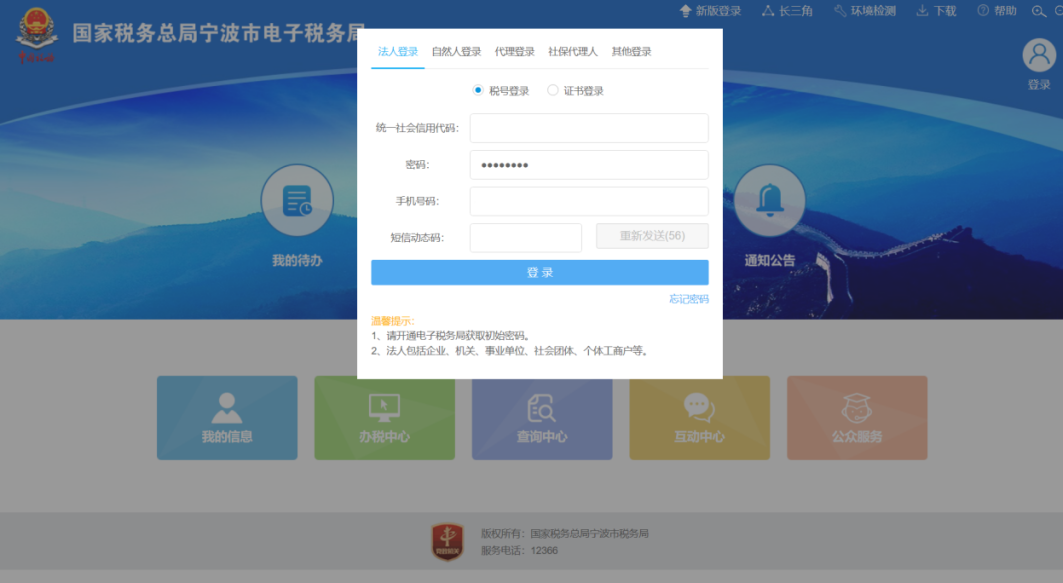
Task: Focus the 手机号码 input field
Action: click(x=589, y=201)
